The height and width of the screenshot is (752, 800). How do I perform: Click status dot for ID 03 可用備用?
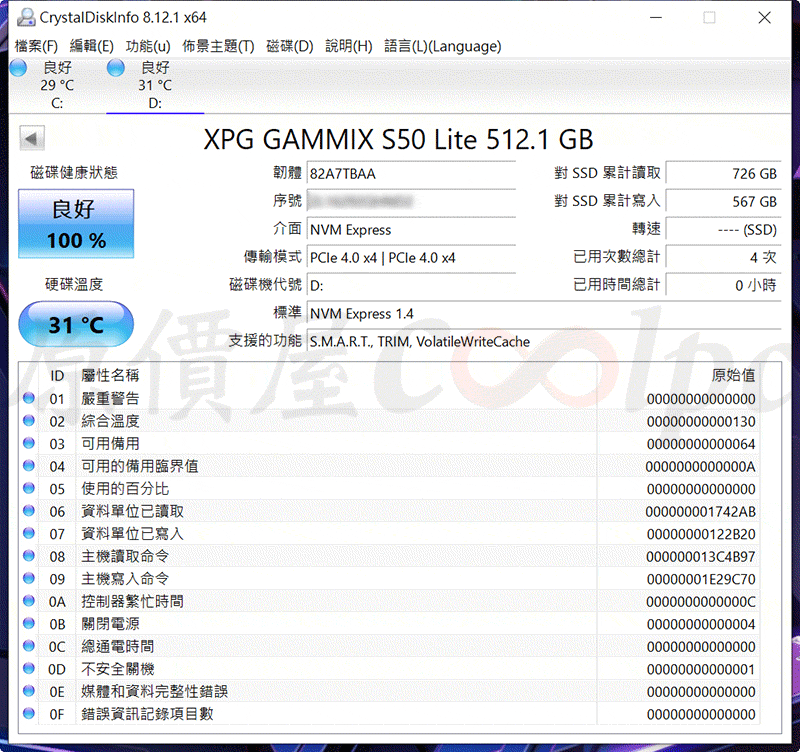tap(29, 443)
